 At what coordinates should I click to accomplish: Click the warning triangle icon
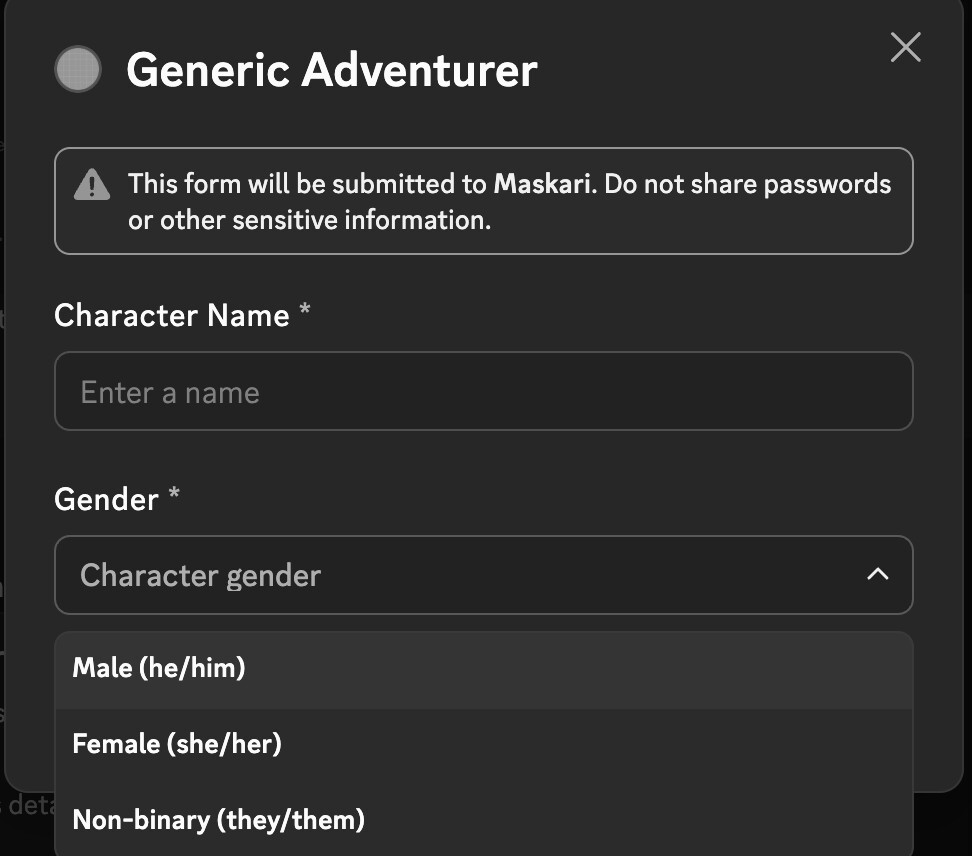pos(92,185)
